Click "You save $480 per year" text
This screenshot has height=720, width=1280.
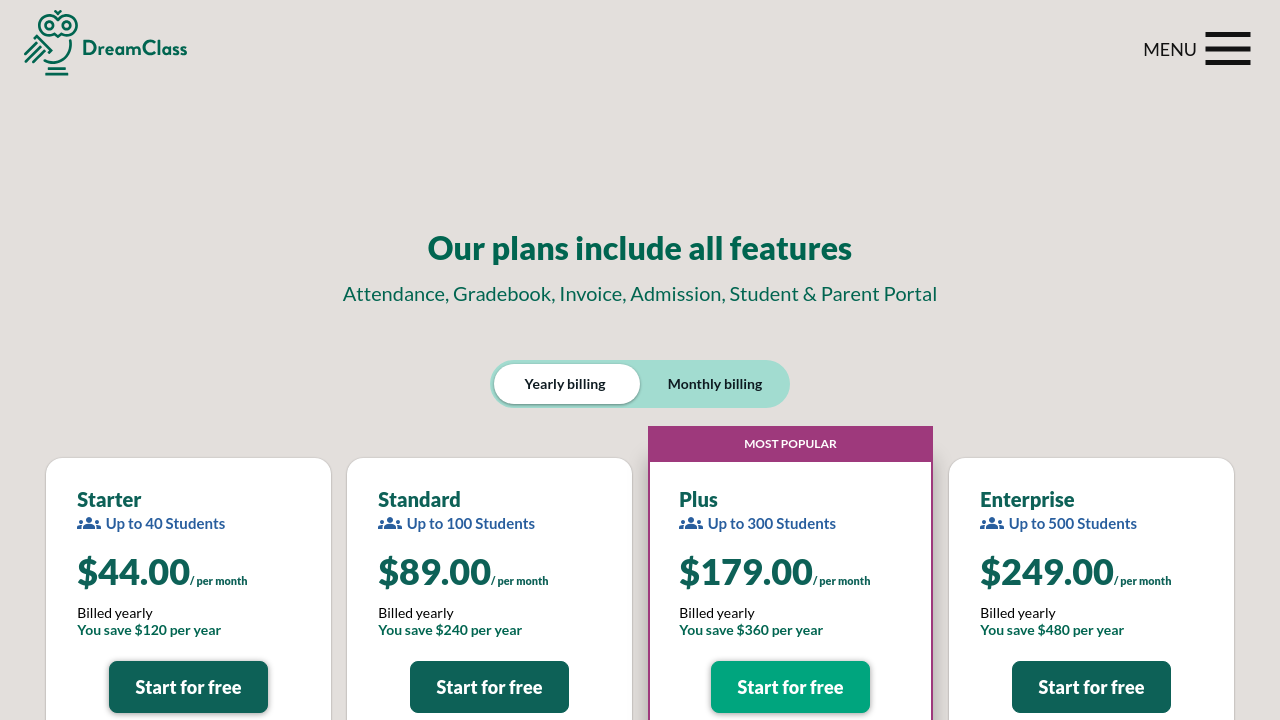1052,630
